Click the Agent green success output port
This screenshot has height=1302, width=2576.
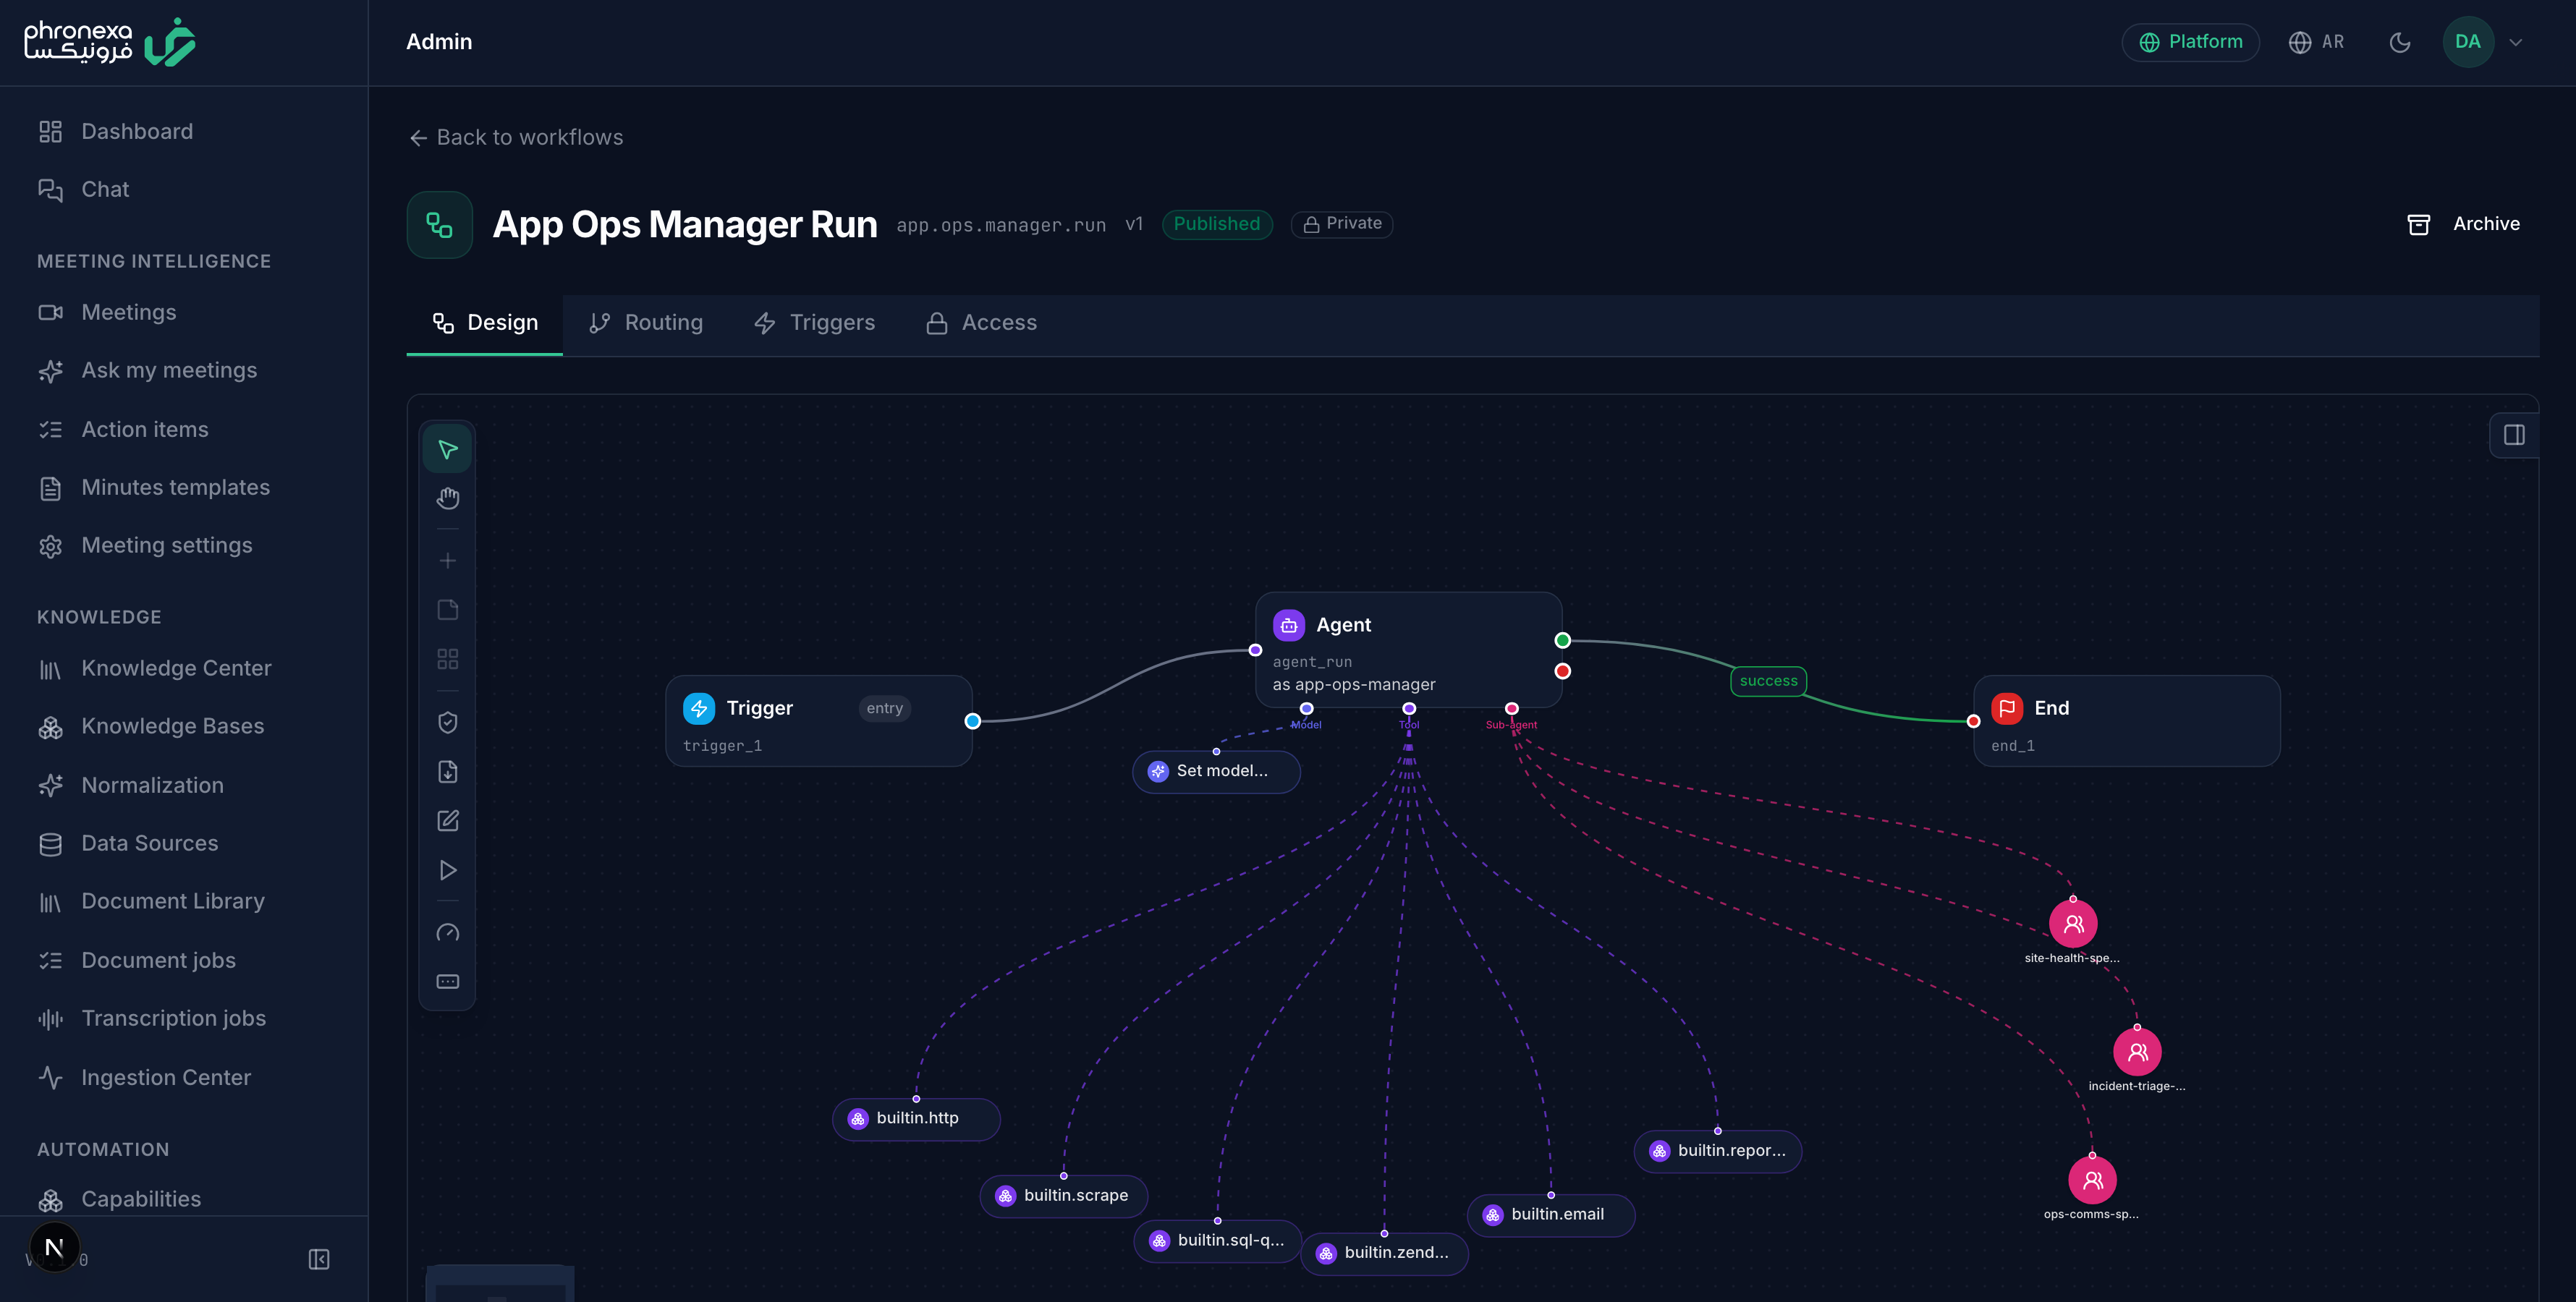(1562, 640)
